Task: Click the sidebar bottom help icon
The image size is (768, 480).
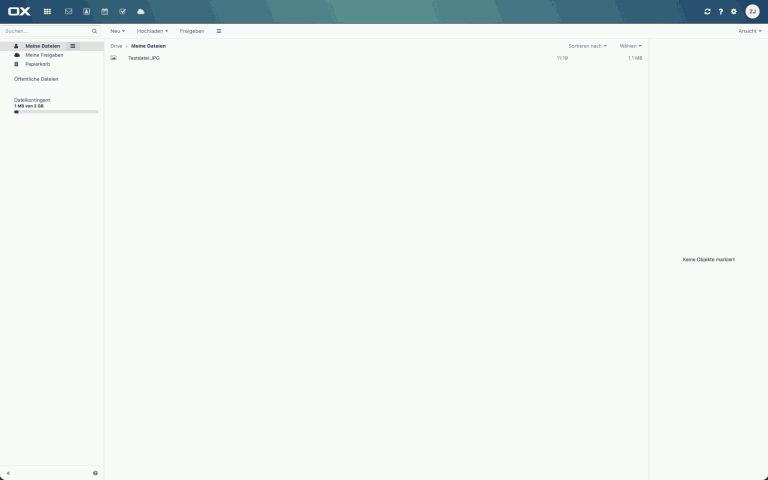Action: (95, 473)
